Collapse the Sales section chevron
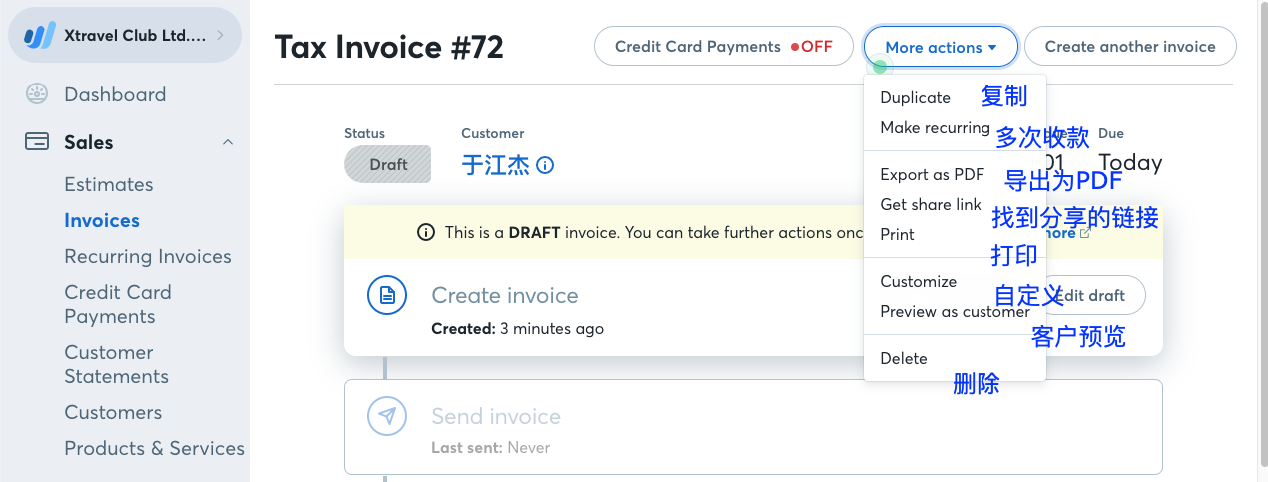The image size is (1268, 482). point(228,142)
